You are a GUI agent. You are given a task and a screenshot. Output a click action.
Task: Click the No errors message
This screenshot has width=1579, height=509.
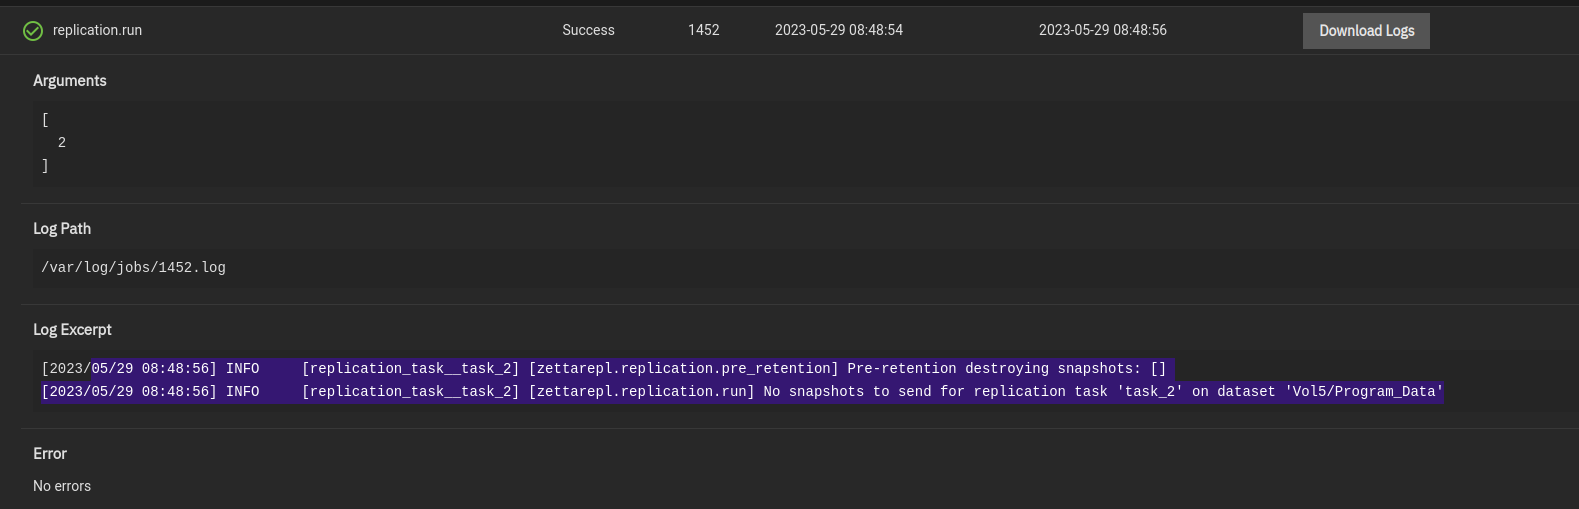pyautogui.click(x=62, y=486)
